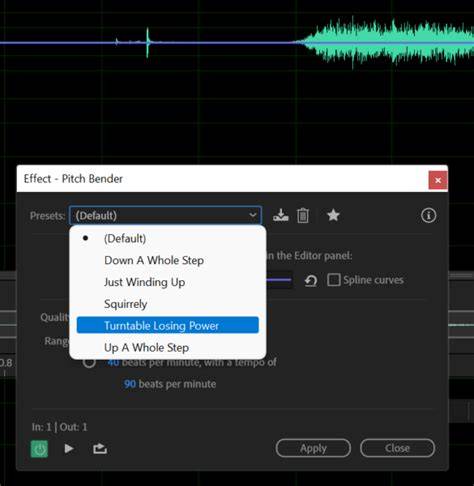474x486 pixels.
Task: Open effect info with the i icon
Action: 428,215
